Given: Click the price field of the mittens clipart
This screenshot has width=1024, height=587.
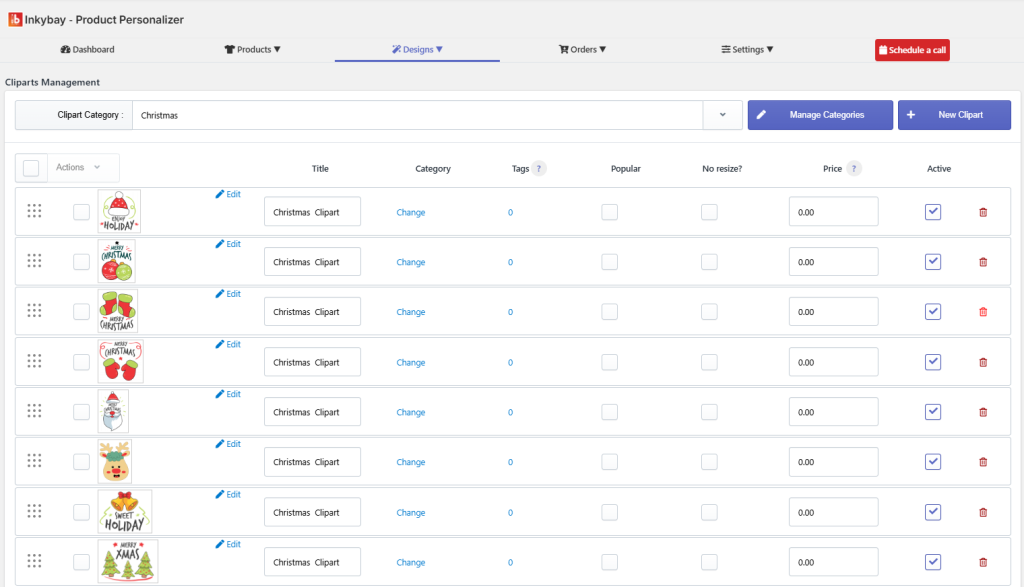Looking at the screenshot, I should click(833, 362).
